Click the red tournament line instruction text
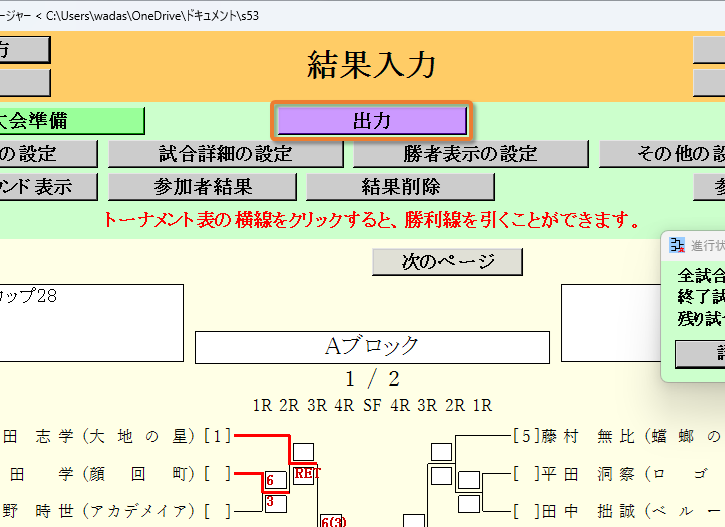The width and height of the screenshot is (725, 527). coord(372,220)
